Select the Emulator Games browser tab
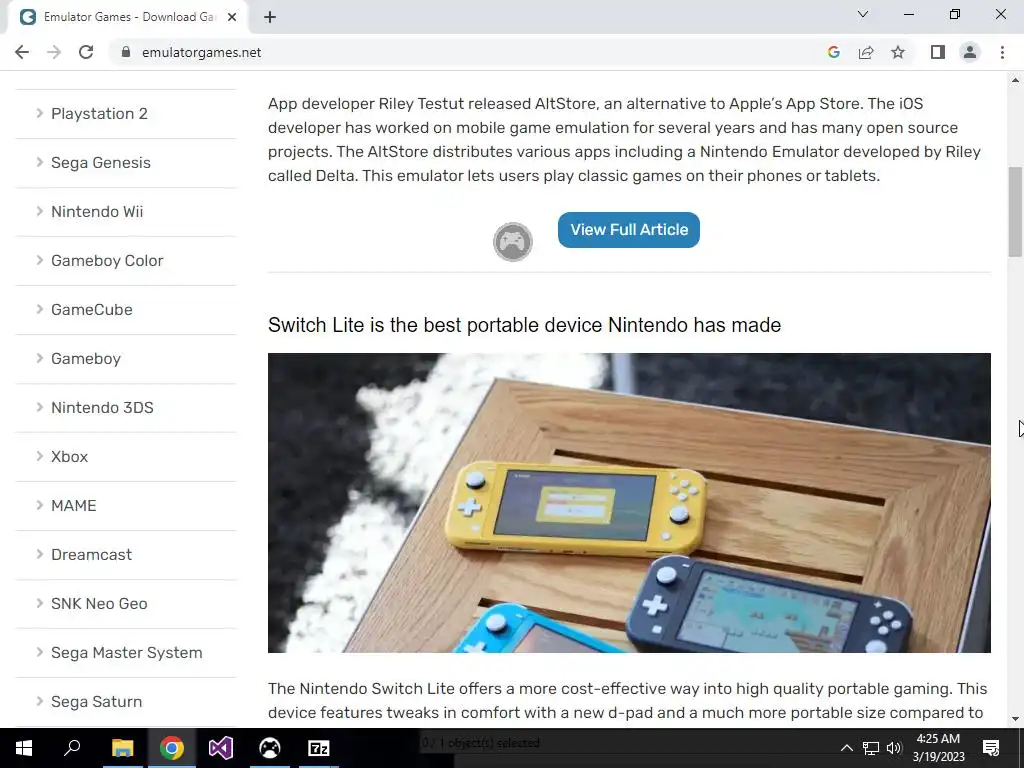The width and height of the screenshot is (1024, 768). [127, 17]
